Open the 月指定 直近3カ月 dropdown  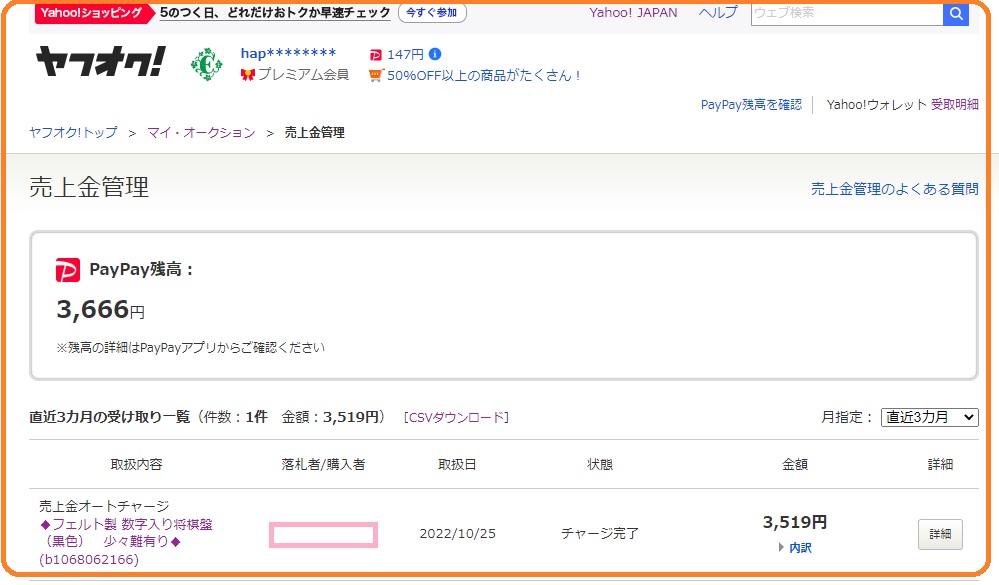click(x=930, y=417)
